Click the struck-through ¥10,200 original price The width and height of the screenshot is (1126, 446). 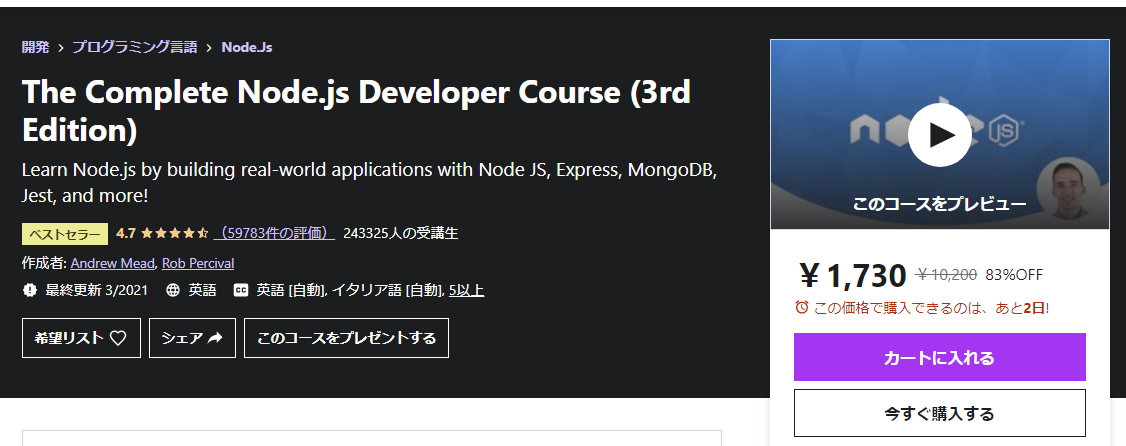point(946,274)
